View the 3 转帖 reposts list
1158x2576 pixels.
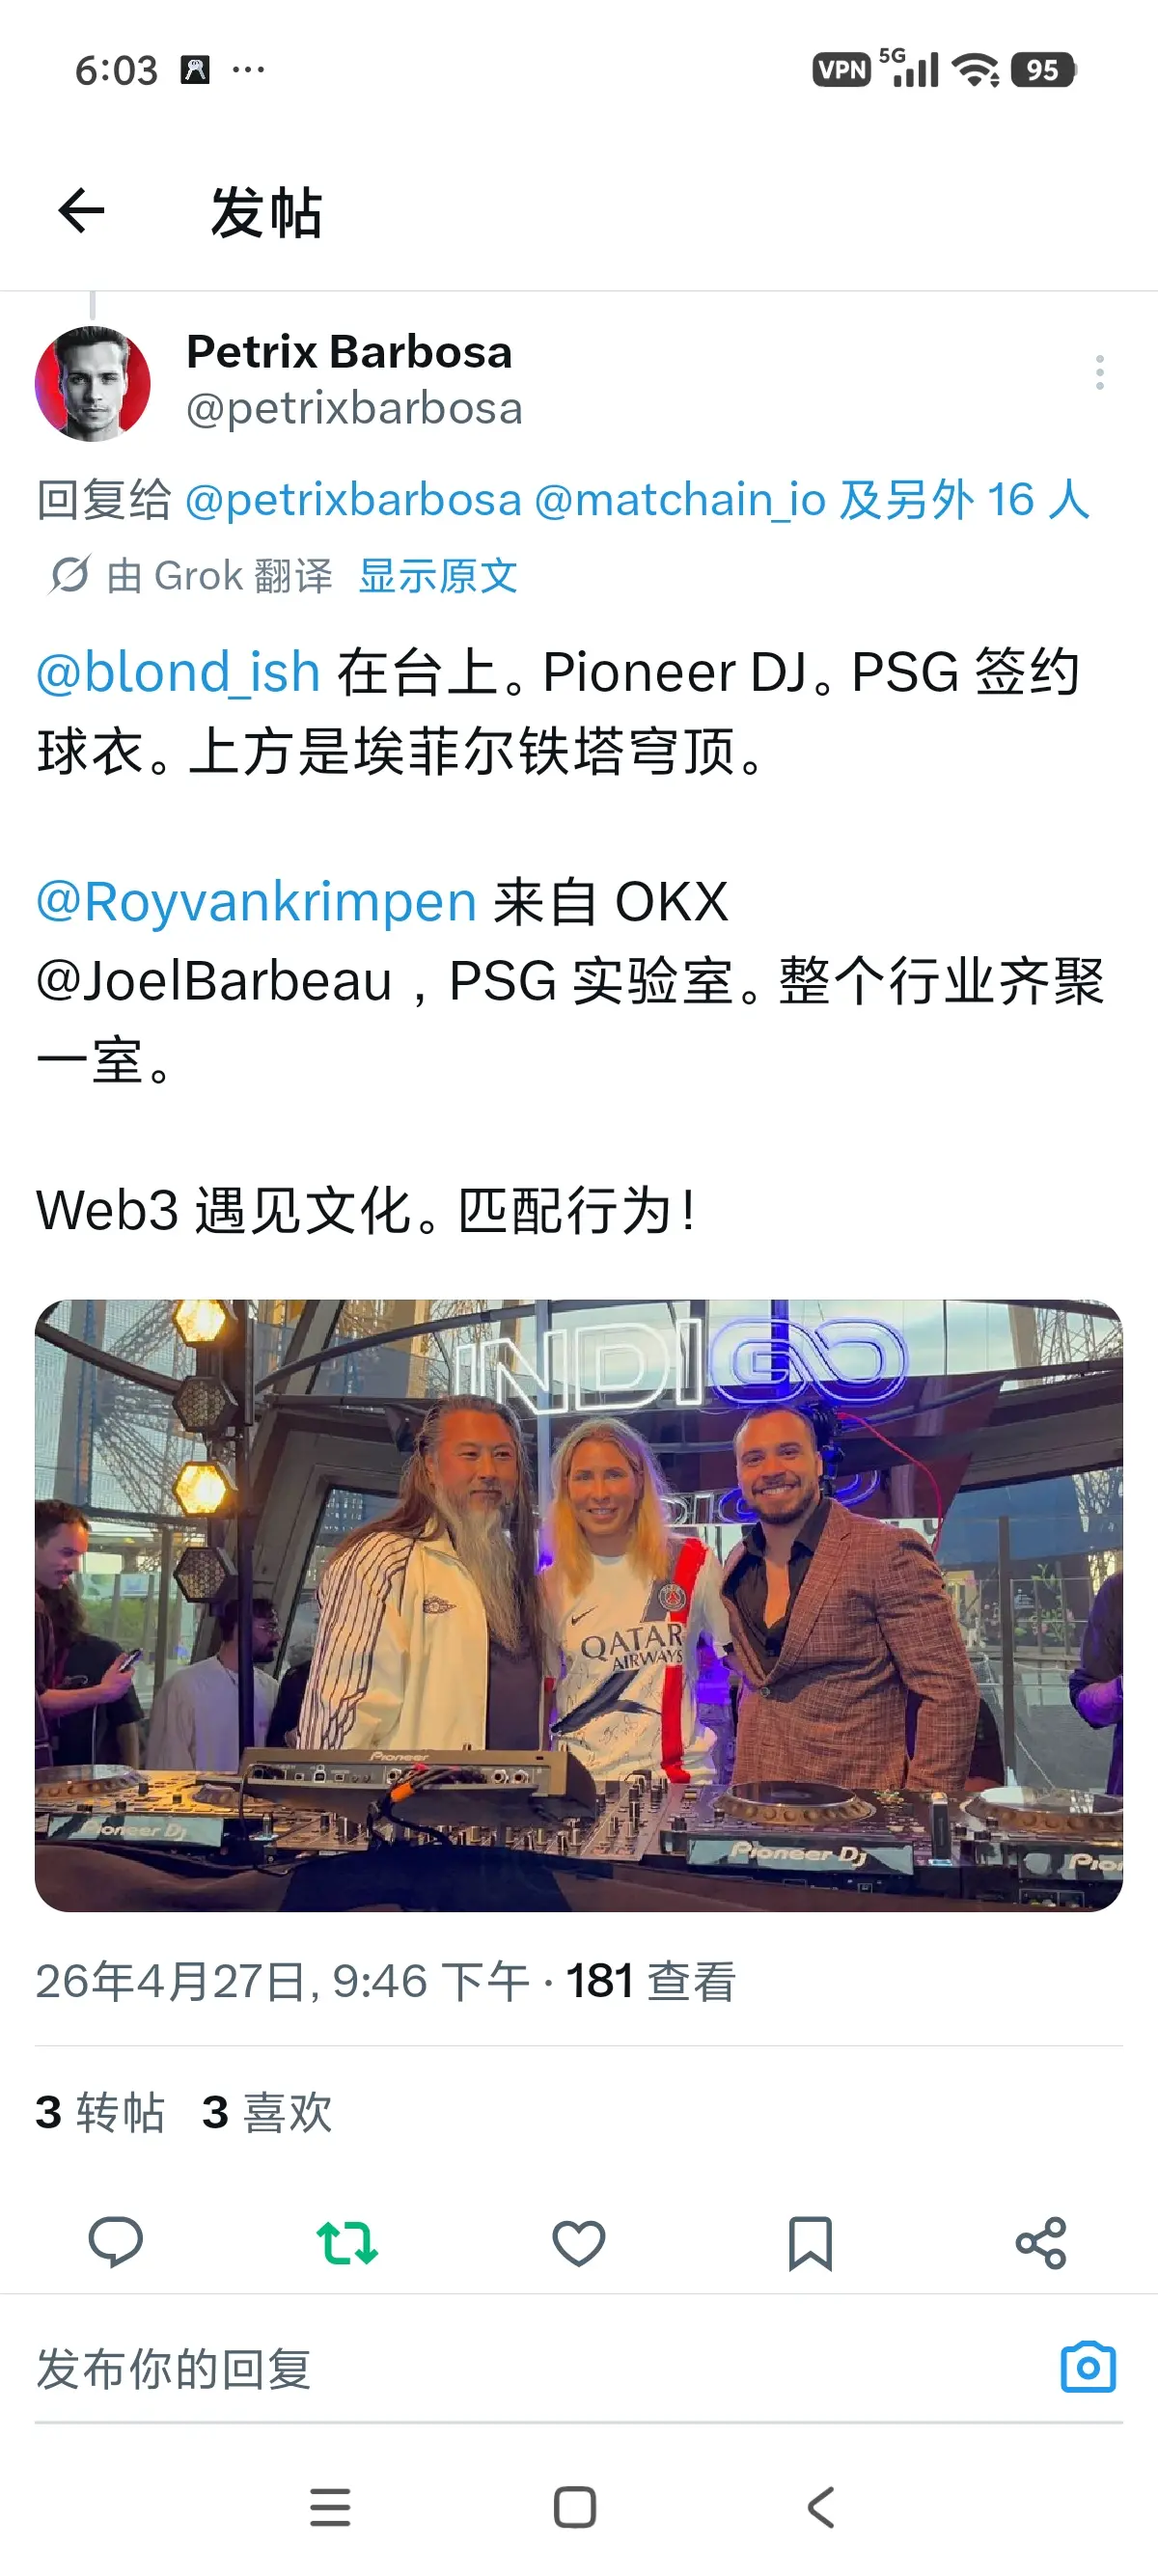point(100,2112)
